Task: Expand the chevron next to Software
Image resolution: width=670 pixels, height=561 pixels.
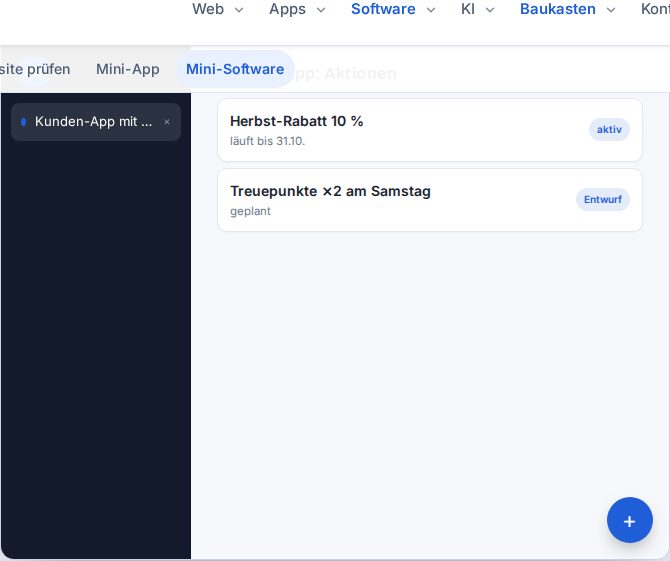Action: [x=431, y=10]
